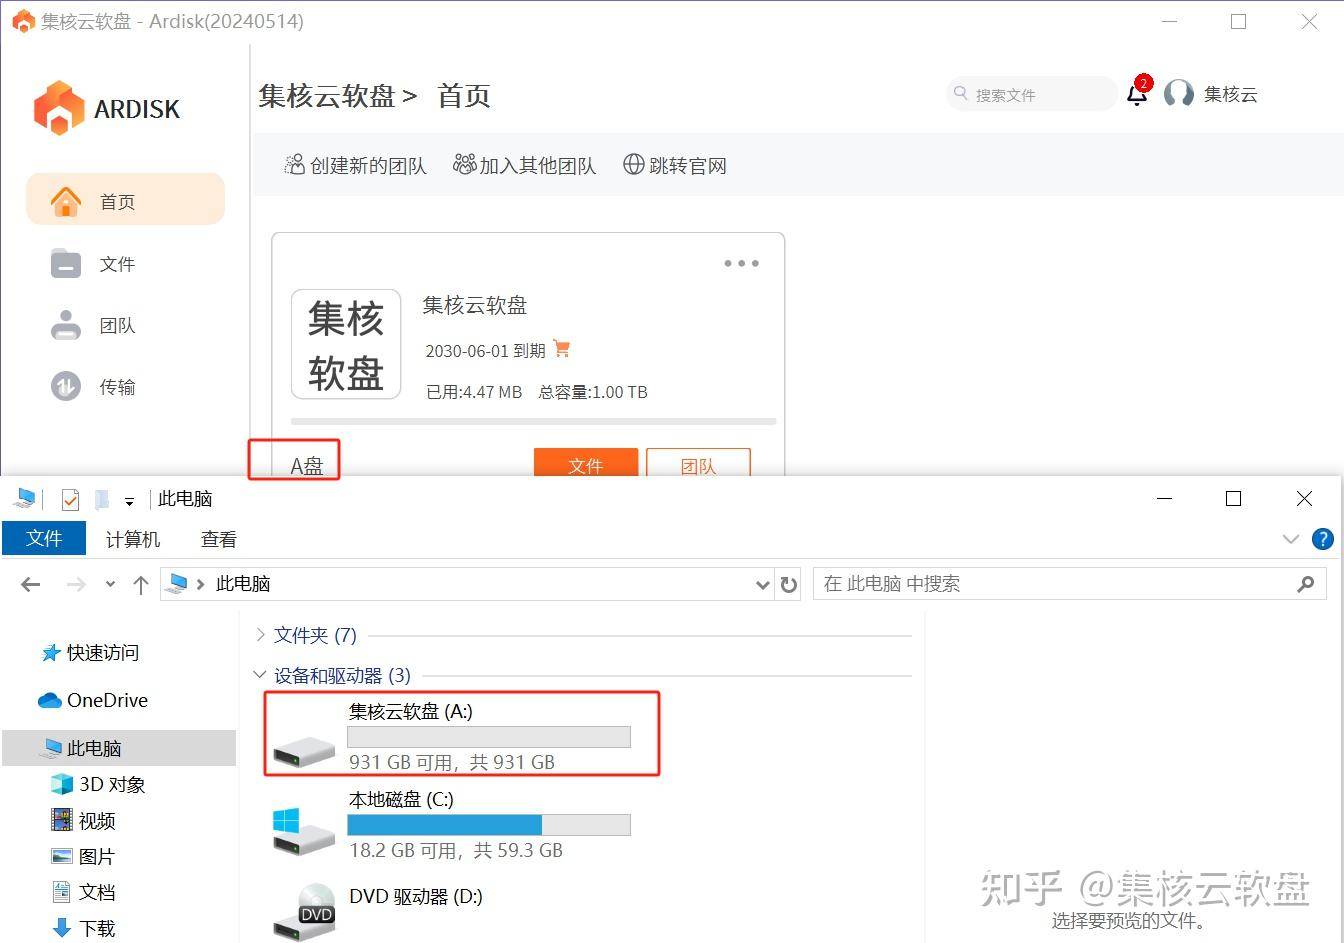The height and width of the screenshot is (943, 1344).
Task: Expand the ribbon with the chevron
Action: point(1290,539)
